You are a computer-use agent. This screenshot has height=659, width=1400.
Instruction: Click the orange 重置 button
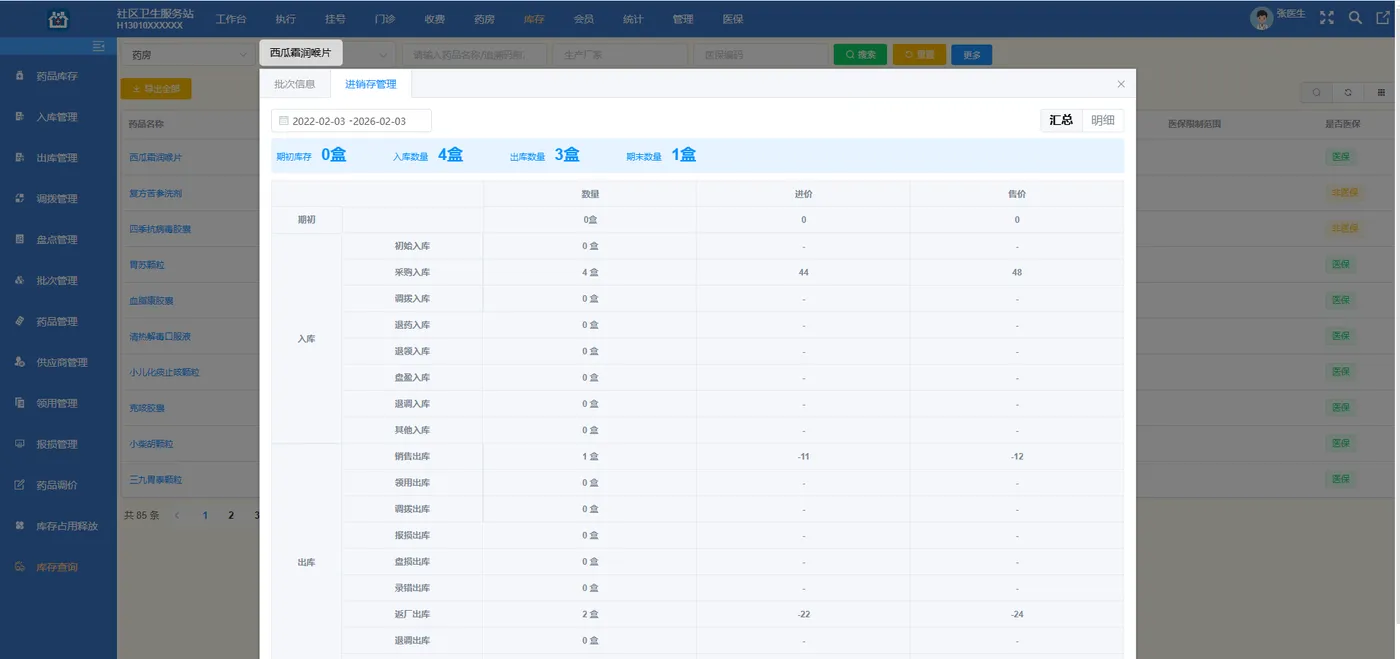point(919,55)
